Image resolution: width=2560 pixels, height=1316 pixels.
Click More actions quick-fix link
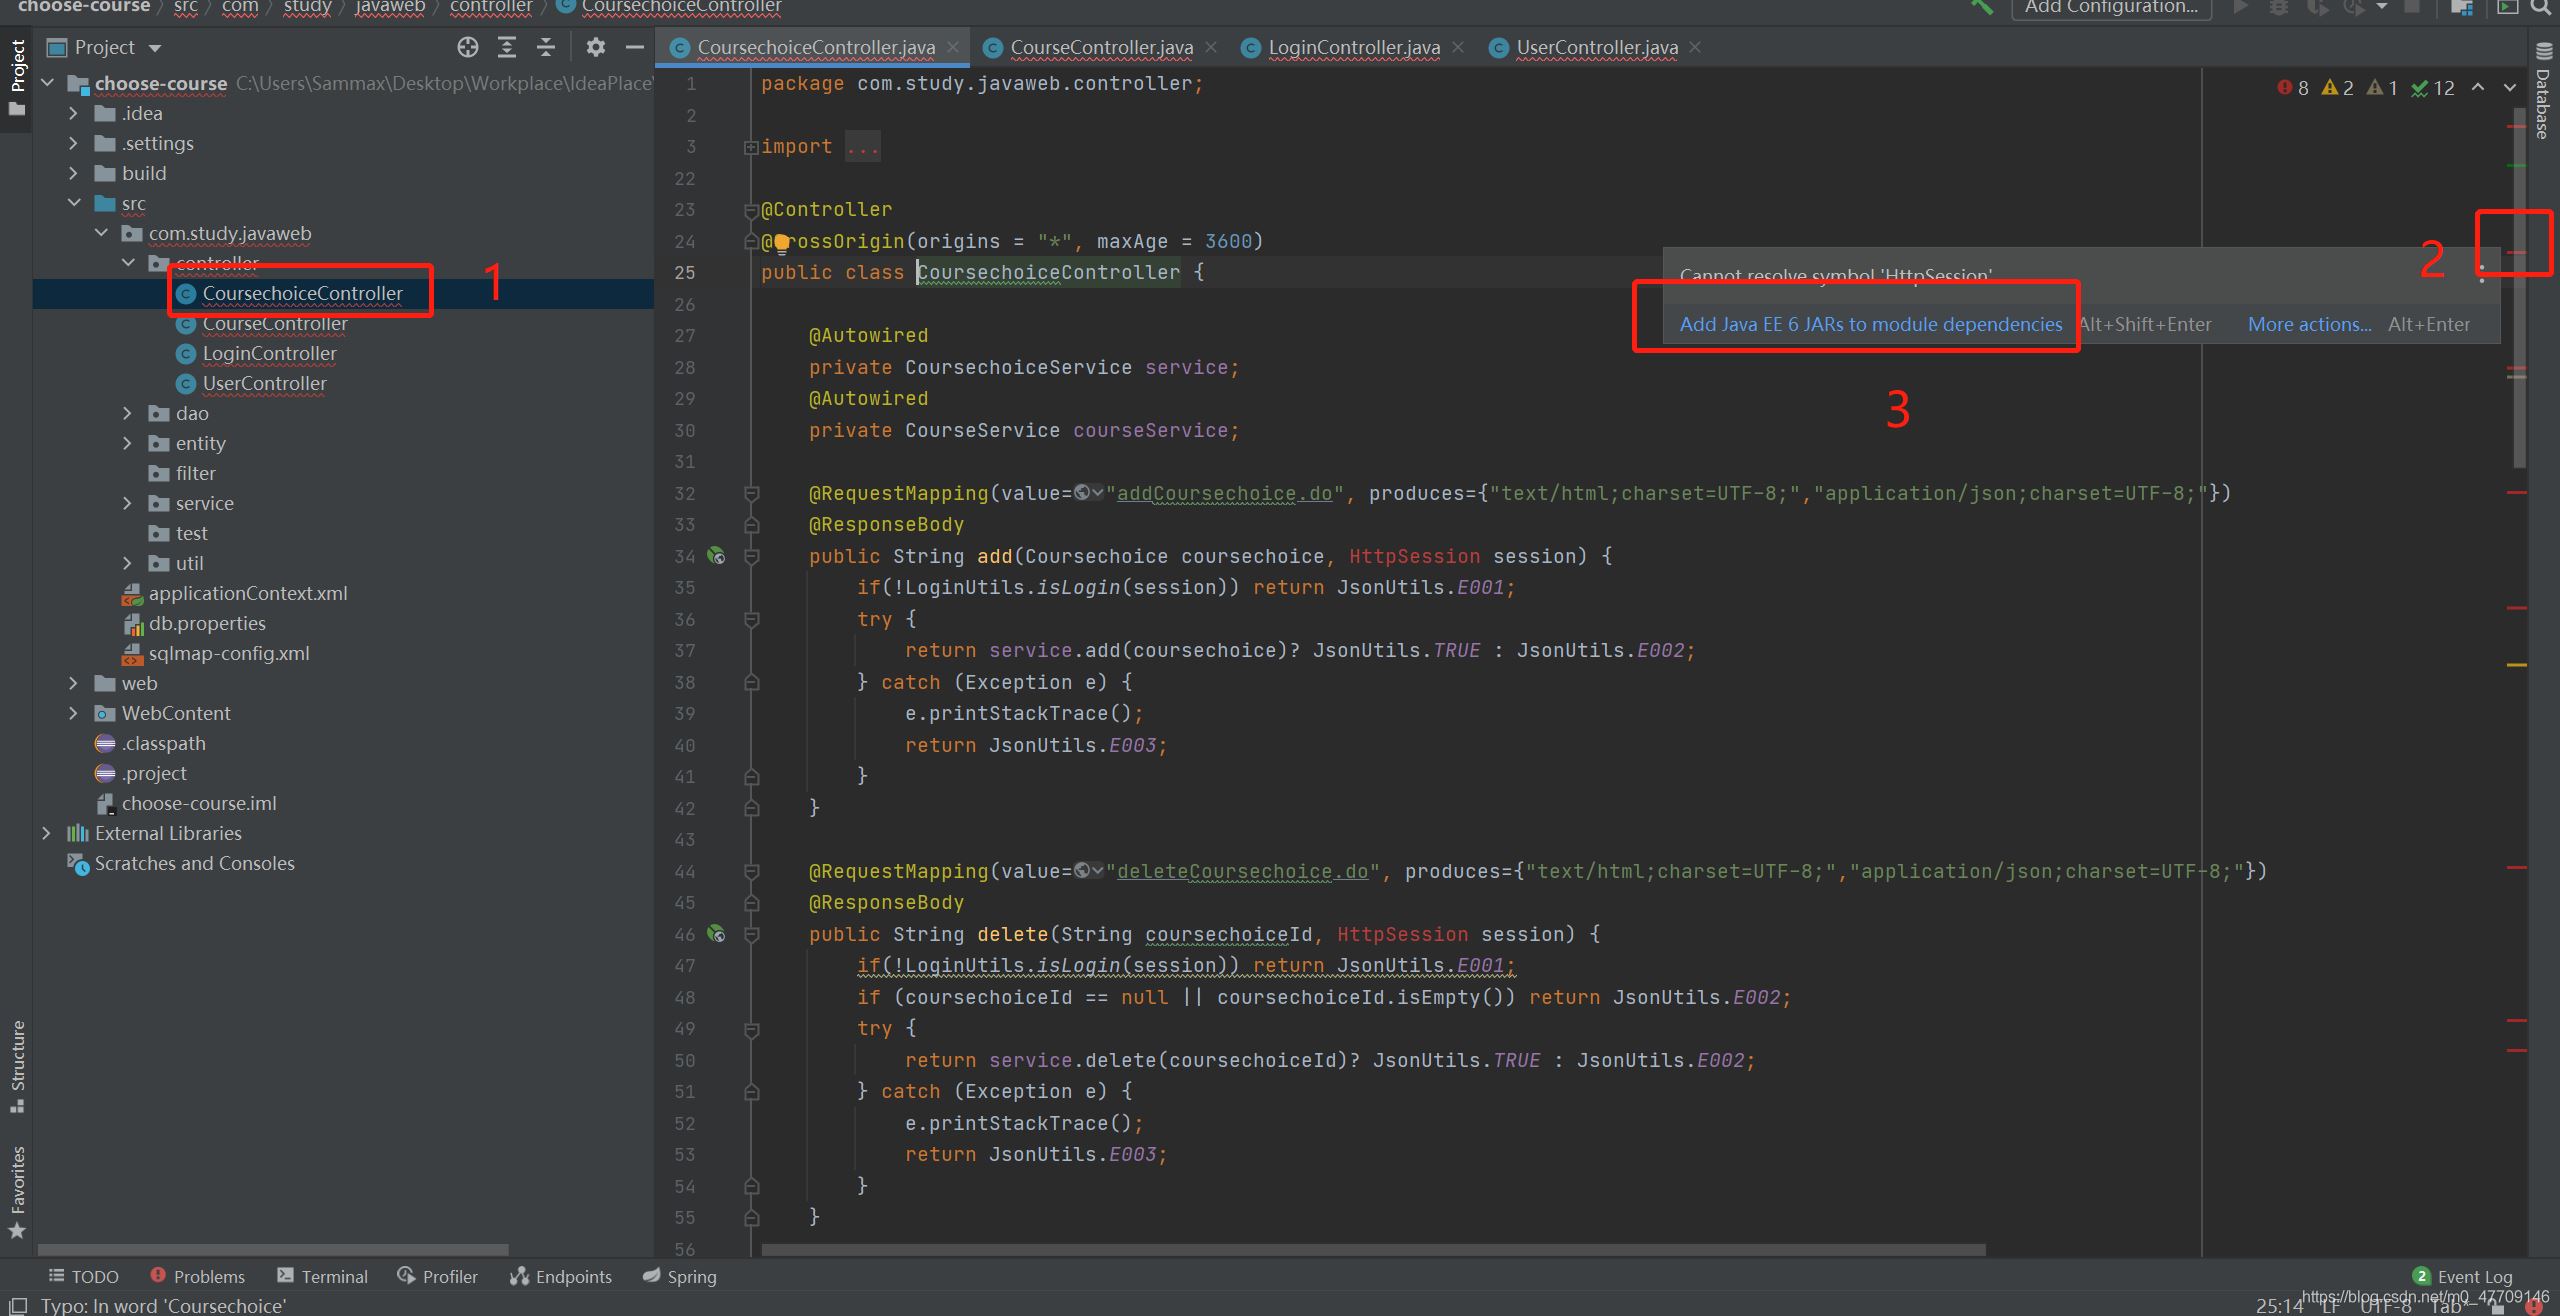2307,322
